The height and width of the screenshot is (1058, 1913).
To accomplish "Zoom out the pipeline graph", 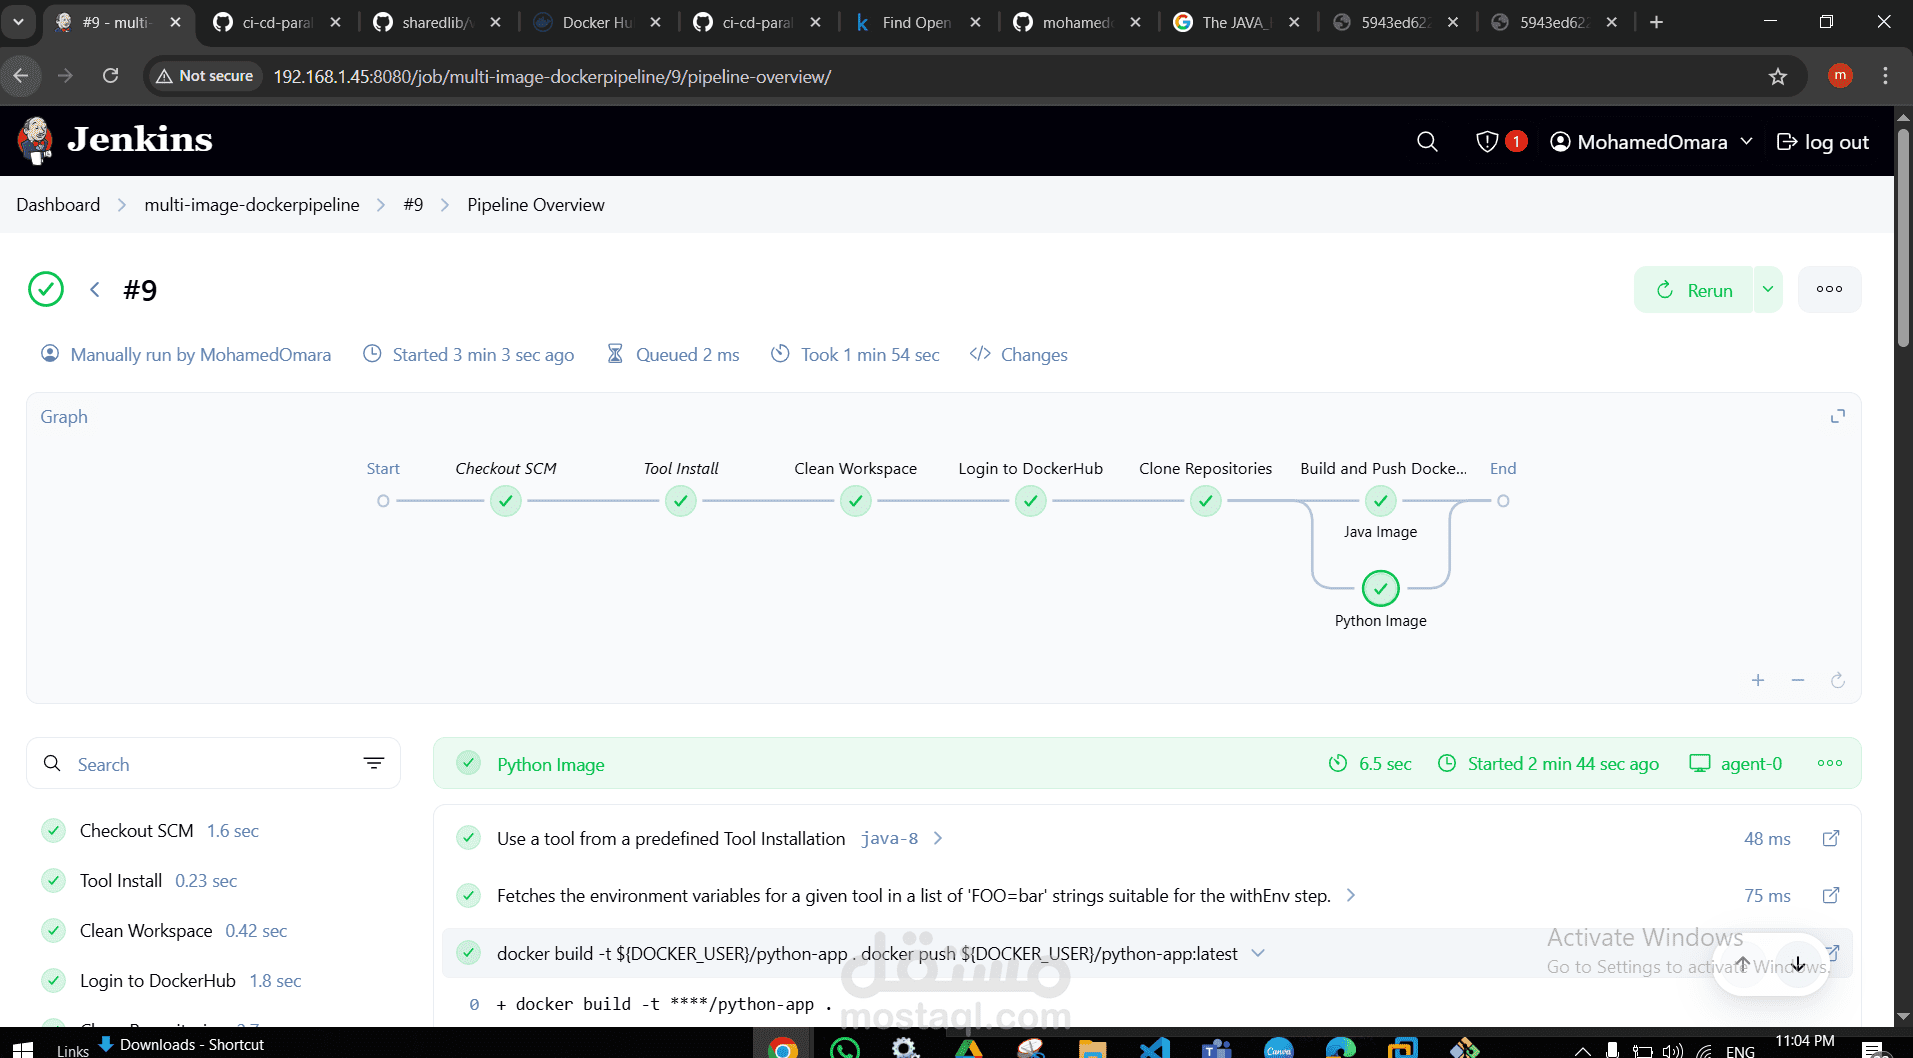I will [x=1798, y=680].
